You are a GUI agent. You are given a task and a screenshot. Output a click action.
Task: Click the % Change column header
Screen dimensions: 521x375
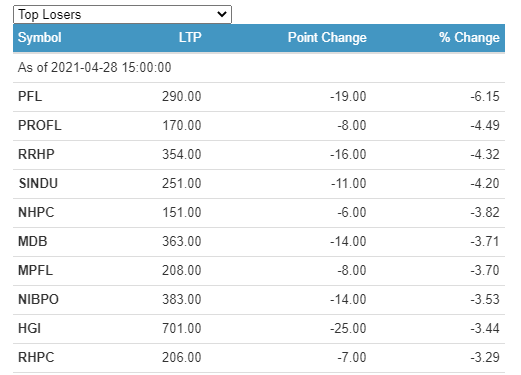click(469, 37)
